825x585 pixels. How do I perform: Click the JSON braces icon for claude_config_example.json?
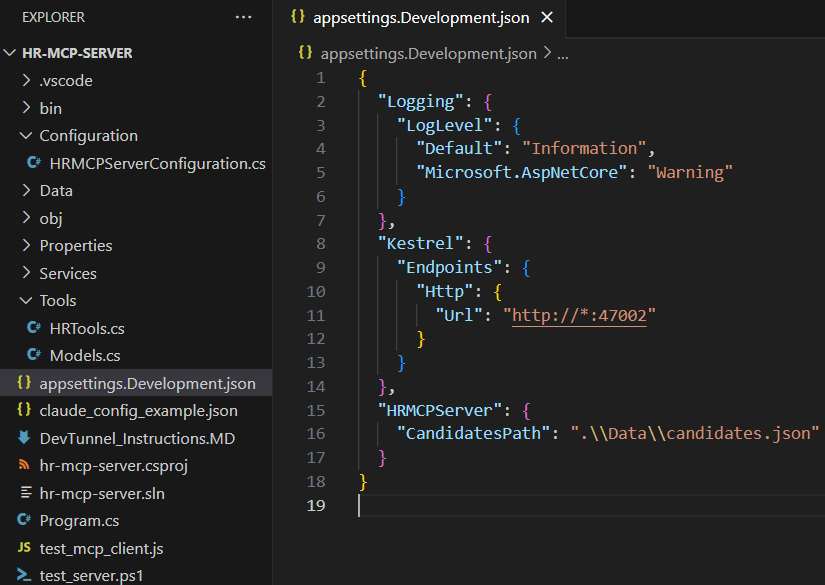click(24, 410)
